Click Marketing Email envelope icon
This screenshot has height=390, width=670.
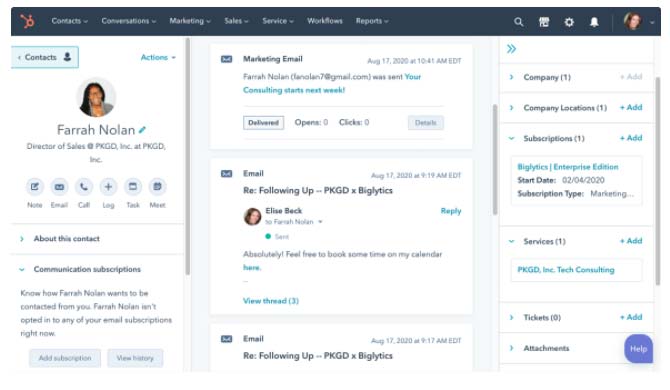[x=226, y=59]
